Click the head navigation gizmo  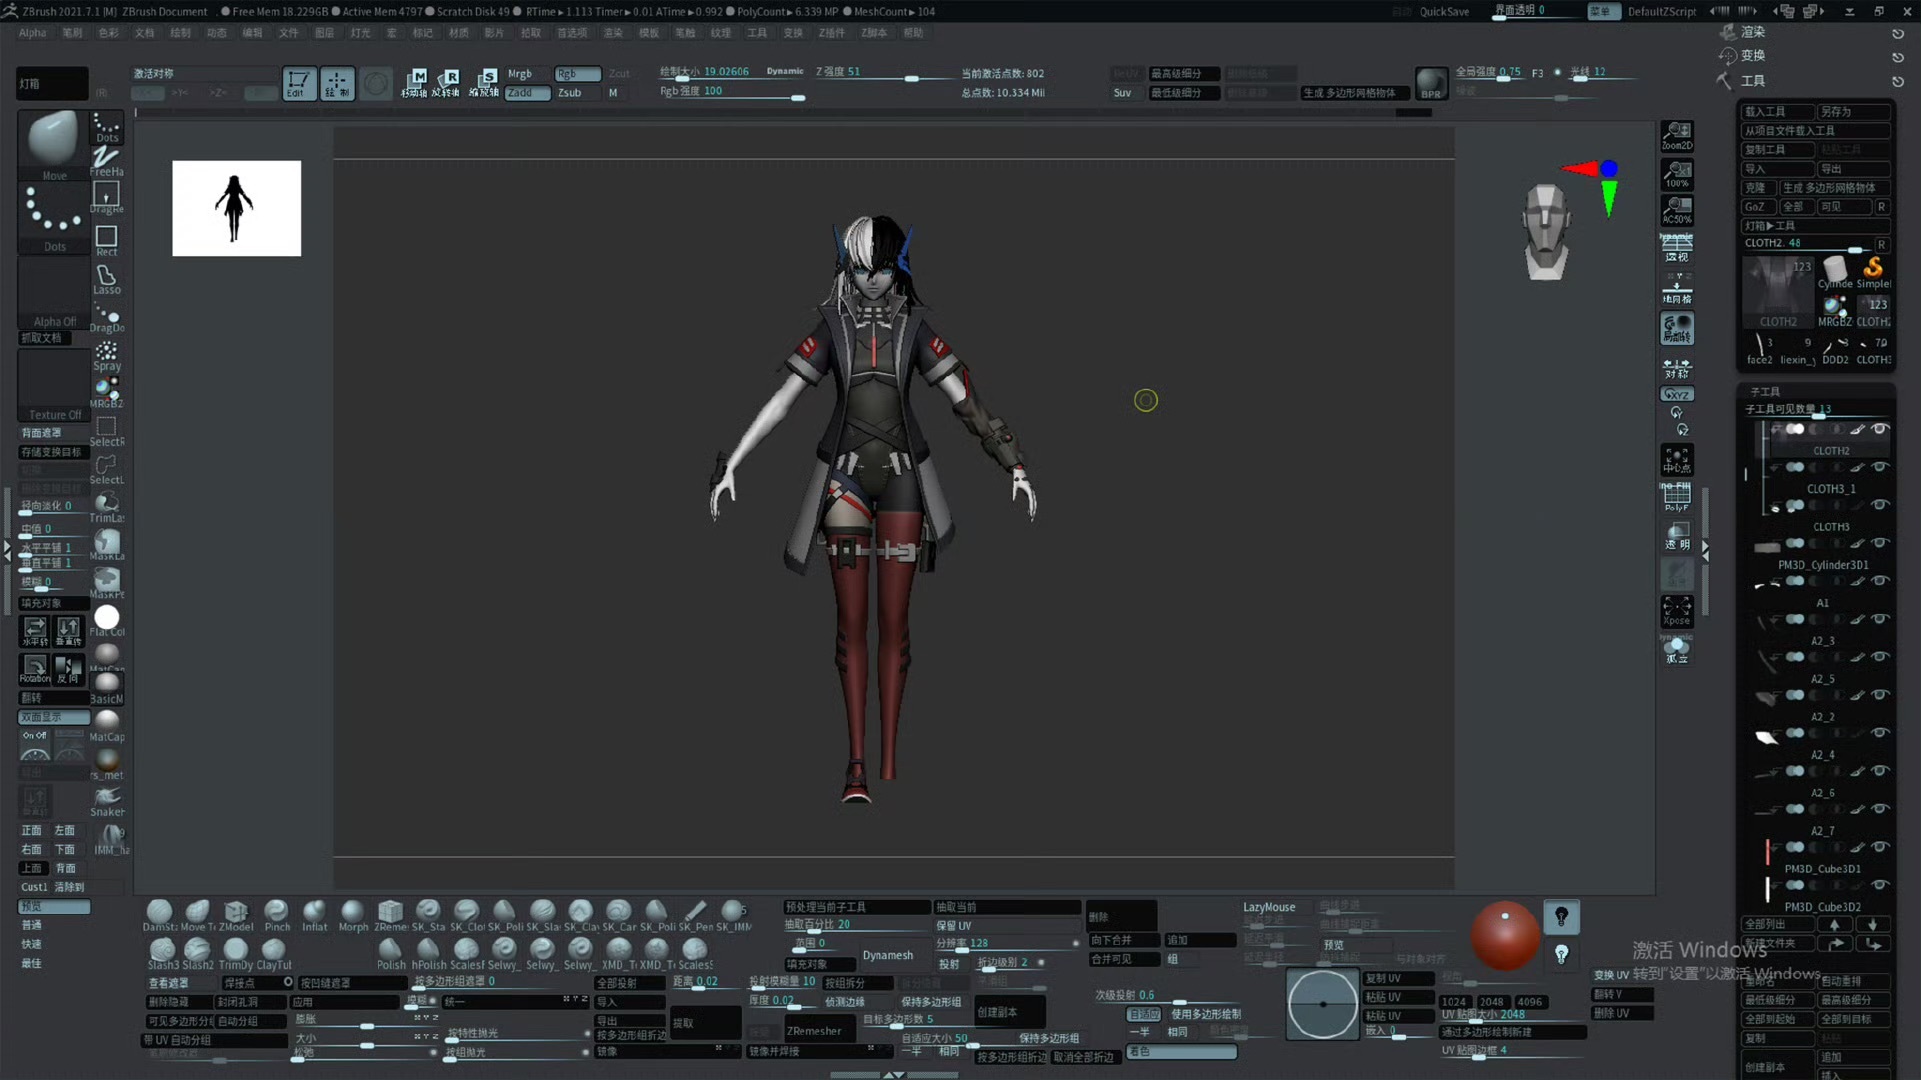(x=1546, y=232)
